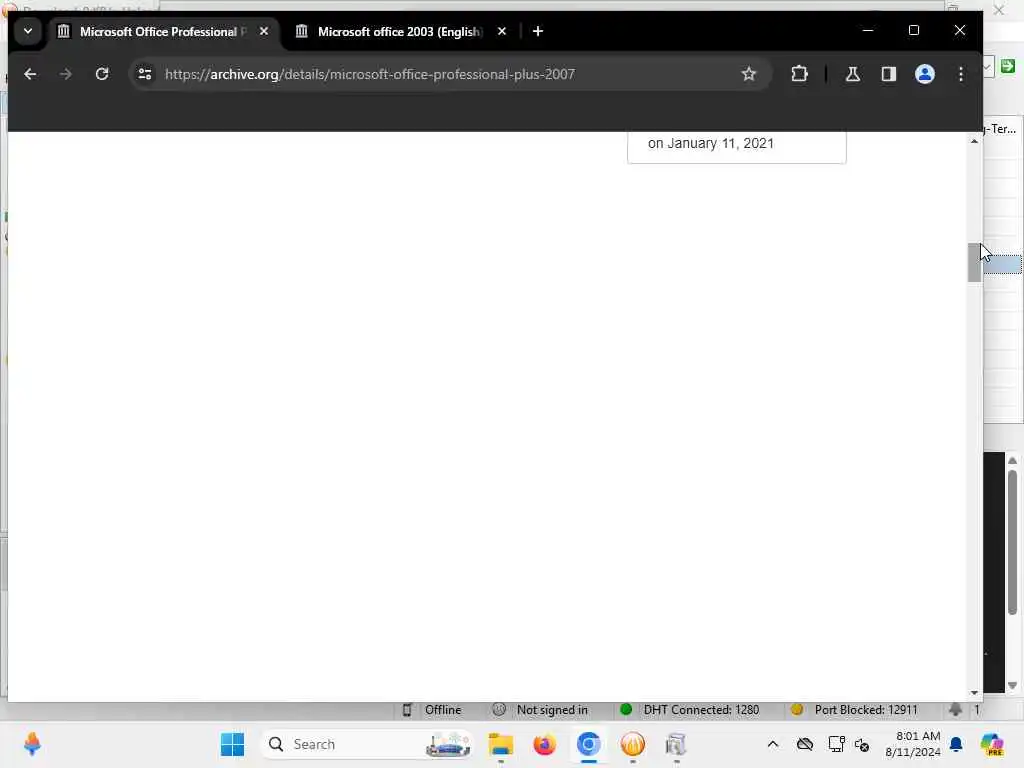Click the cloud sync tray icon

point(805,744)
